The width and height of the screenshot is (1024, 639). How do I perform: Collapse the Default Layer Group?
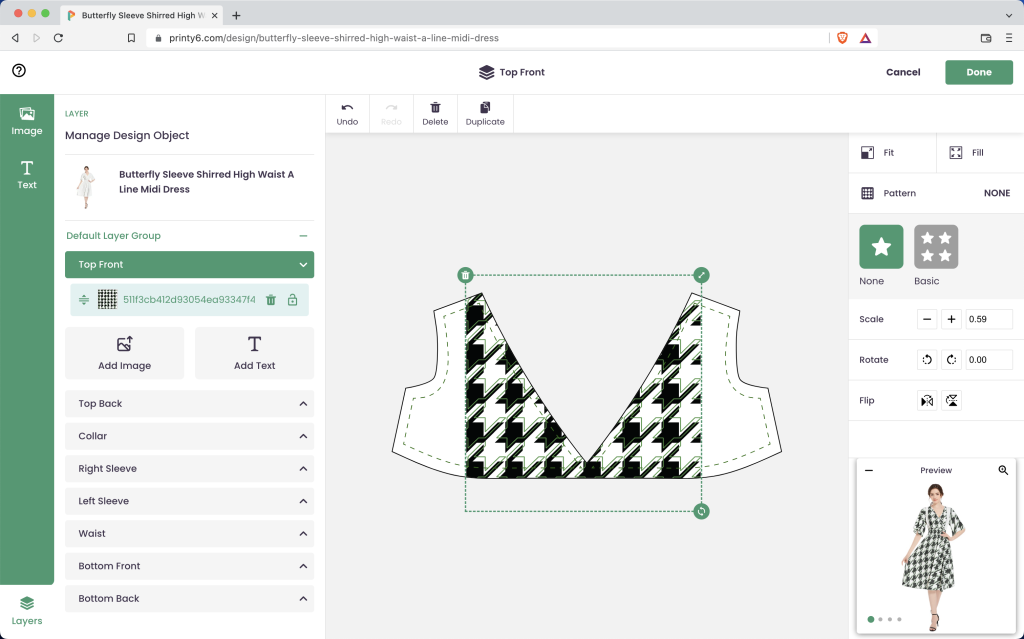coord(302,236)
